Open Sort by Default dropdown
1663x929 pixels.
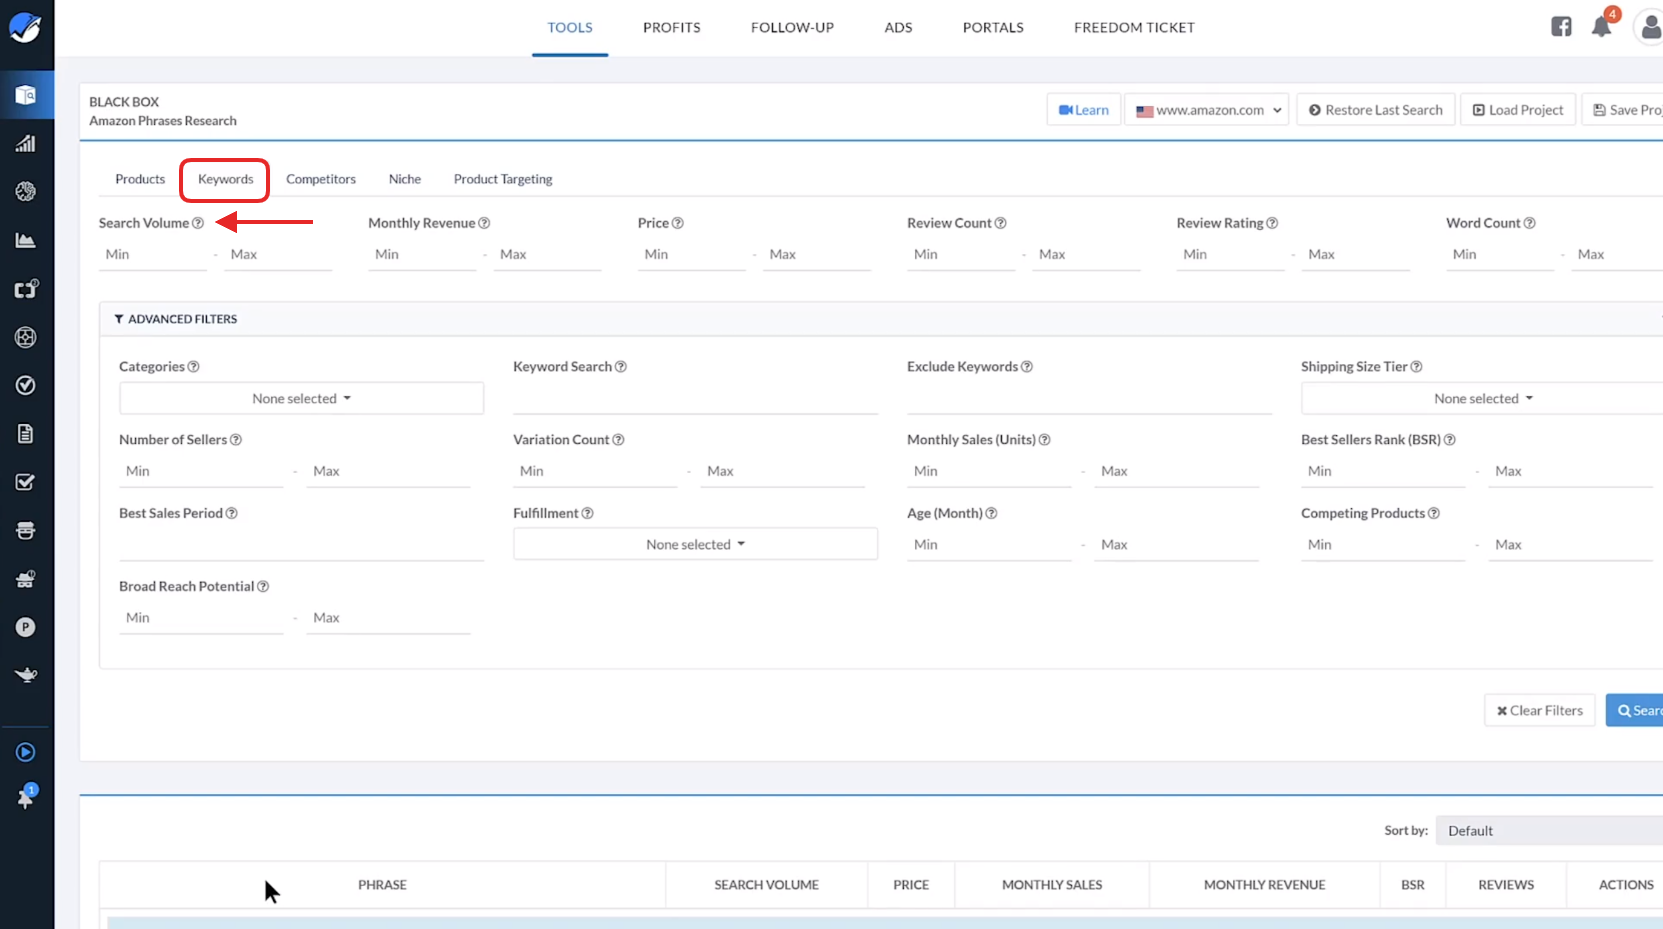coord(1549,831)
